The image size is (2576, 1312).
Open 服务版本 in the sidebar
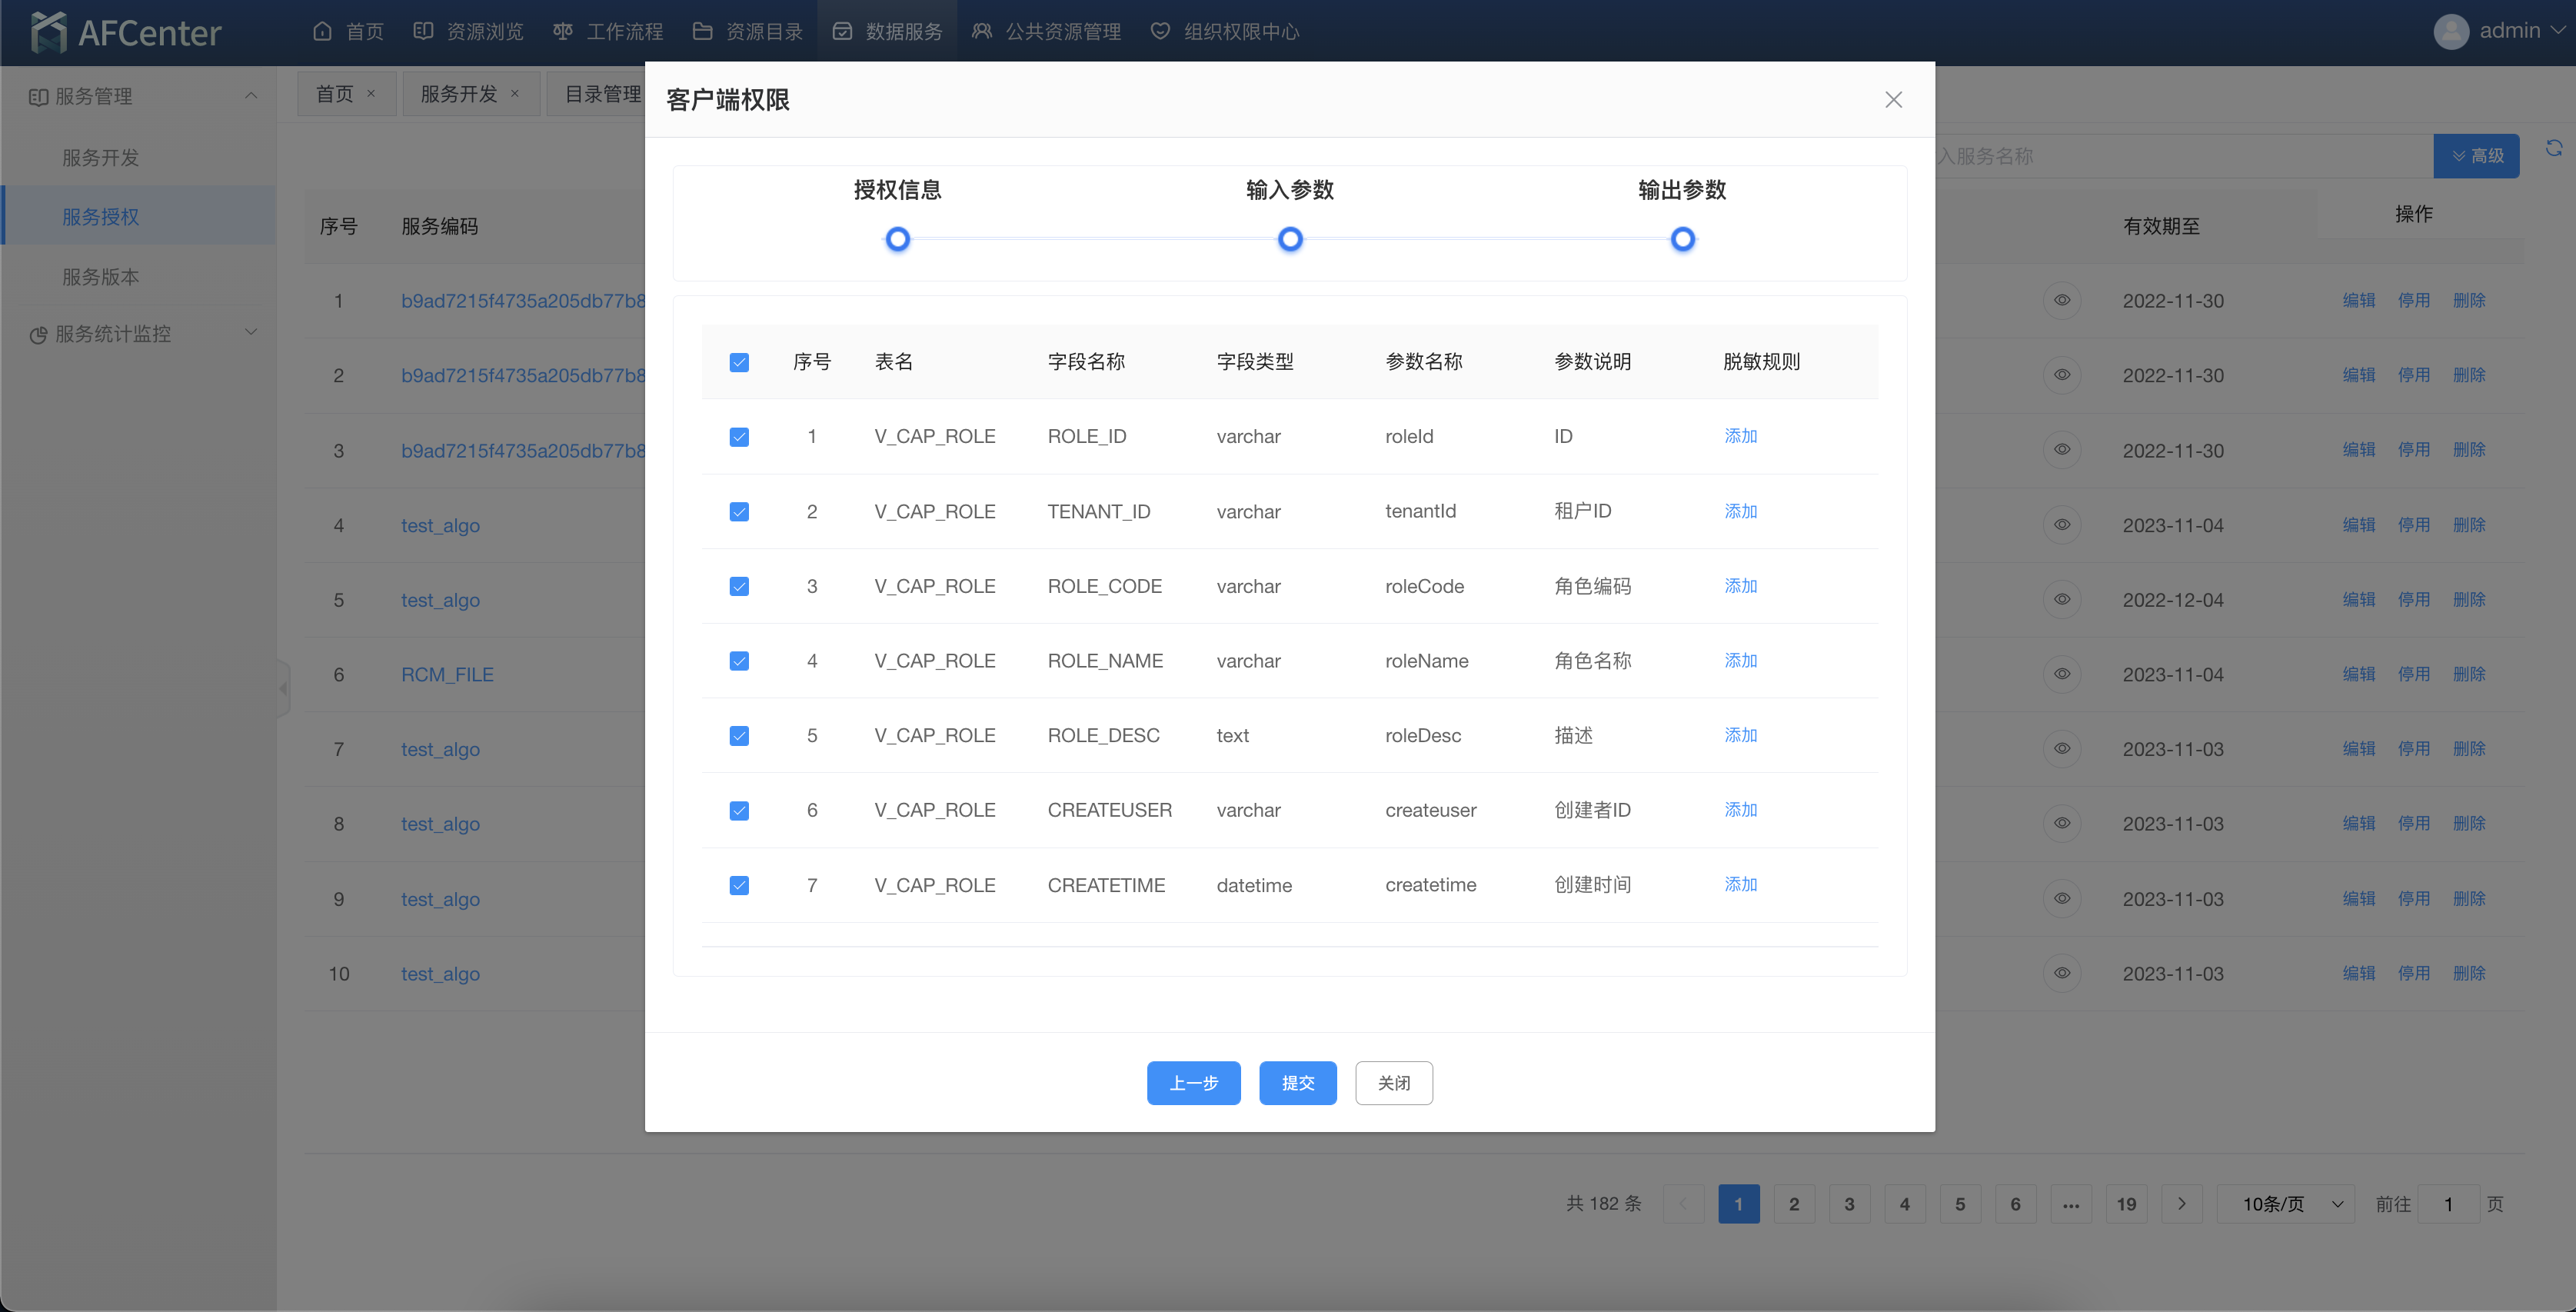click(101, 276)
